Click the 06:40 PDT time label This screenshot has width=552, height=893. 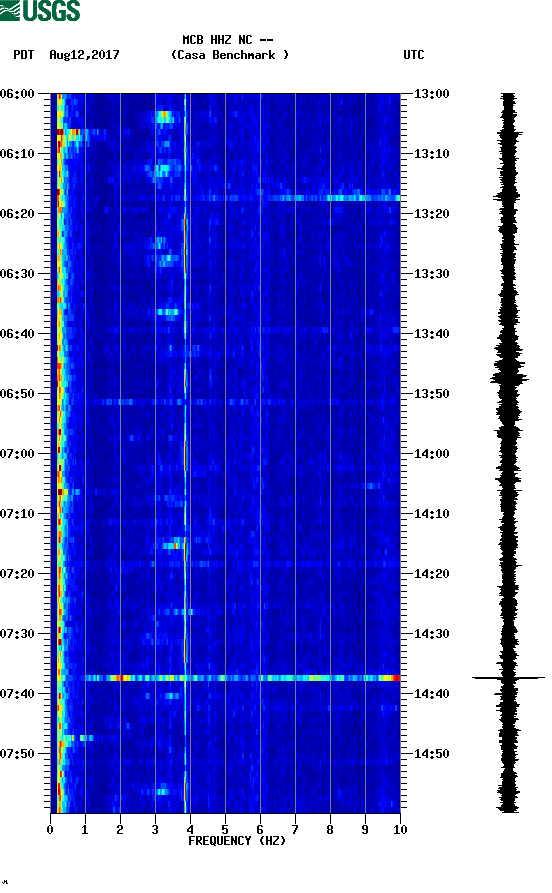coord(18,334)
